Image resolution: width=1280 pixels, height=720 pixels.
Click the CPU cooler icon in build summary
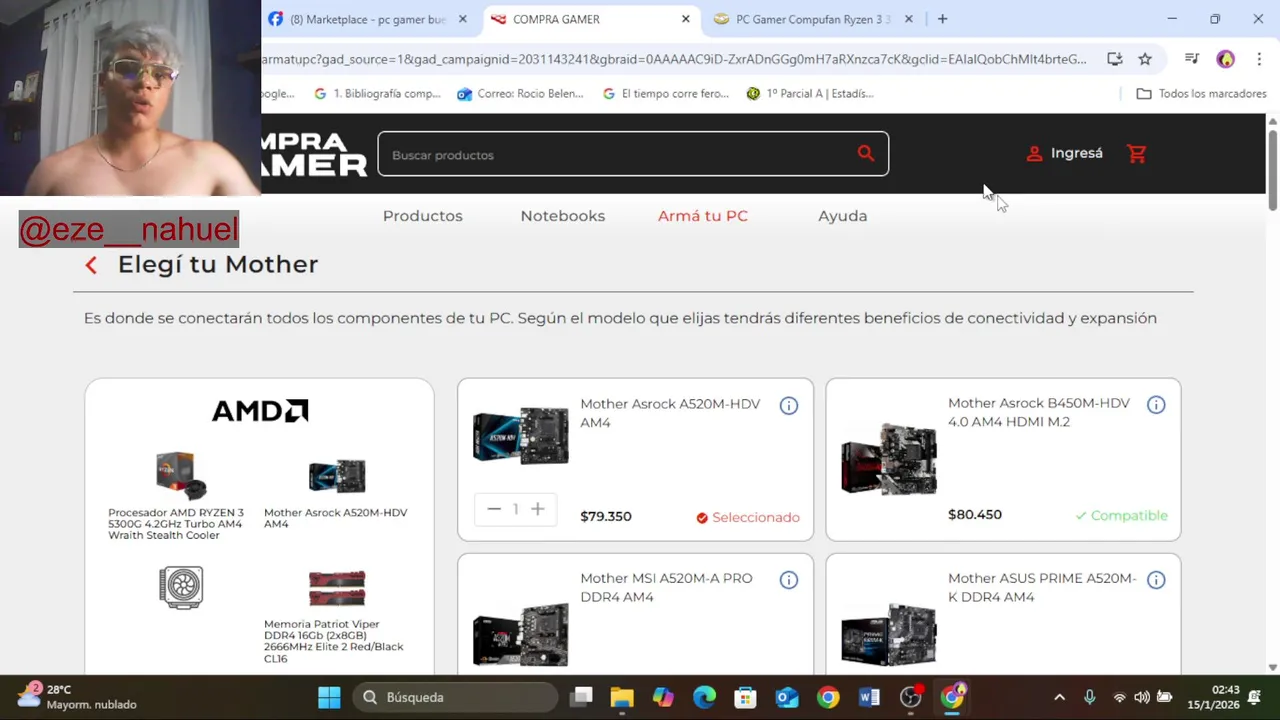pos(181,587)
